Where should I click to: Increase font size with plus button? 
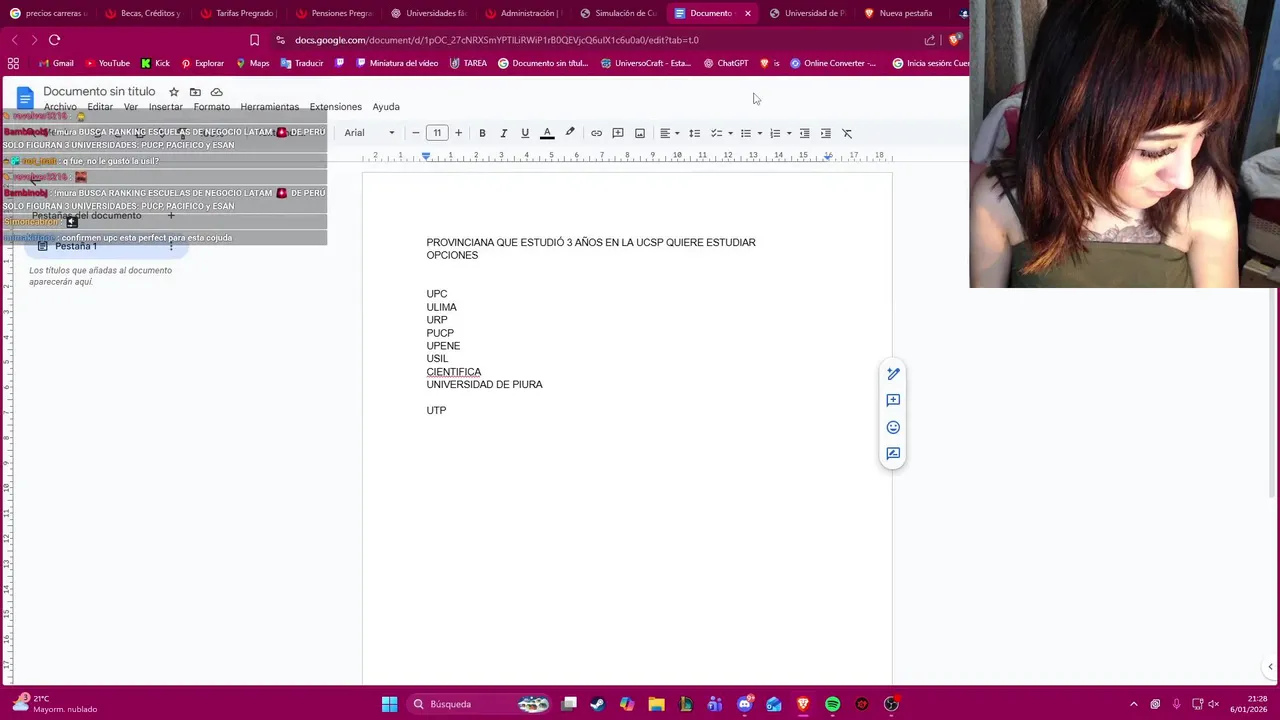[x=458, y=133]
